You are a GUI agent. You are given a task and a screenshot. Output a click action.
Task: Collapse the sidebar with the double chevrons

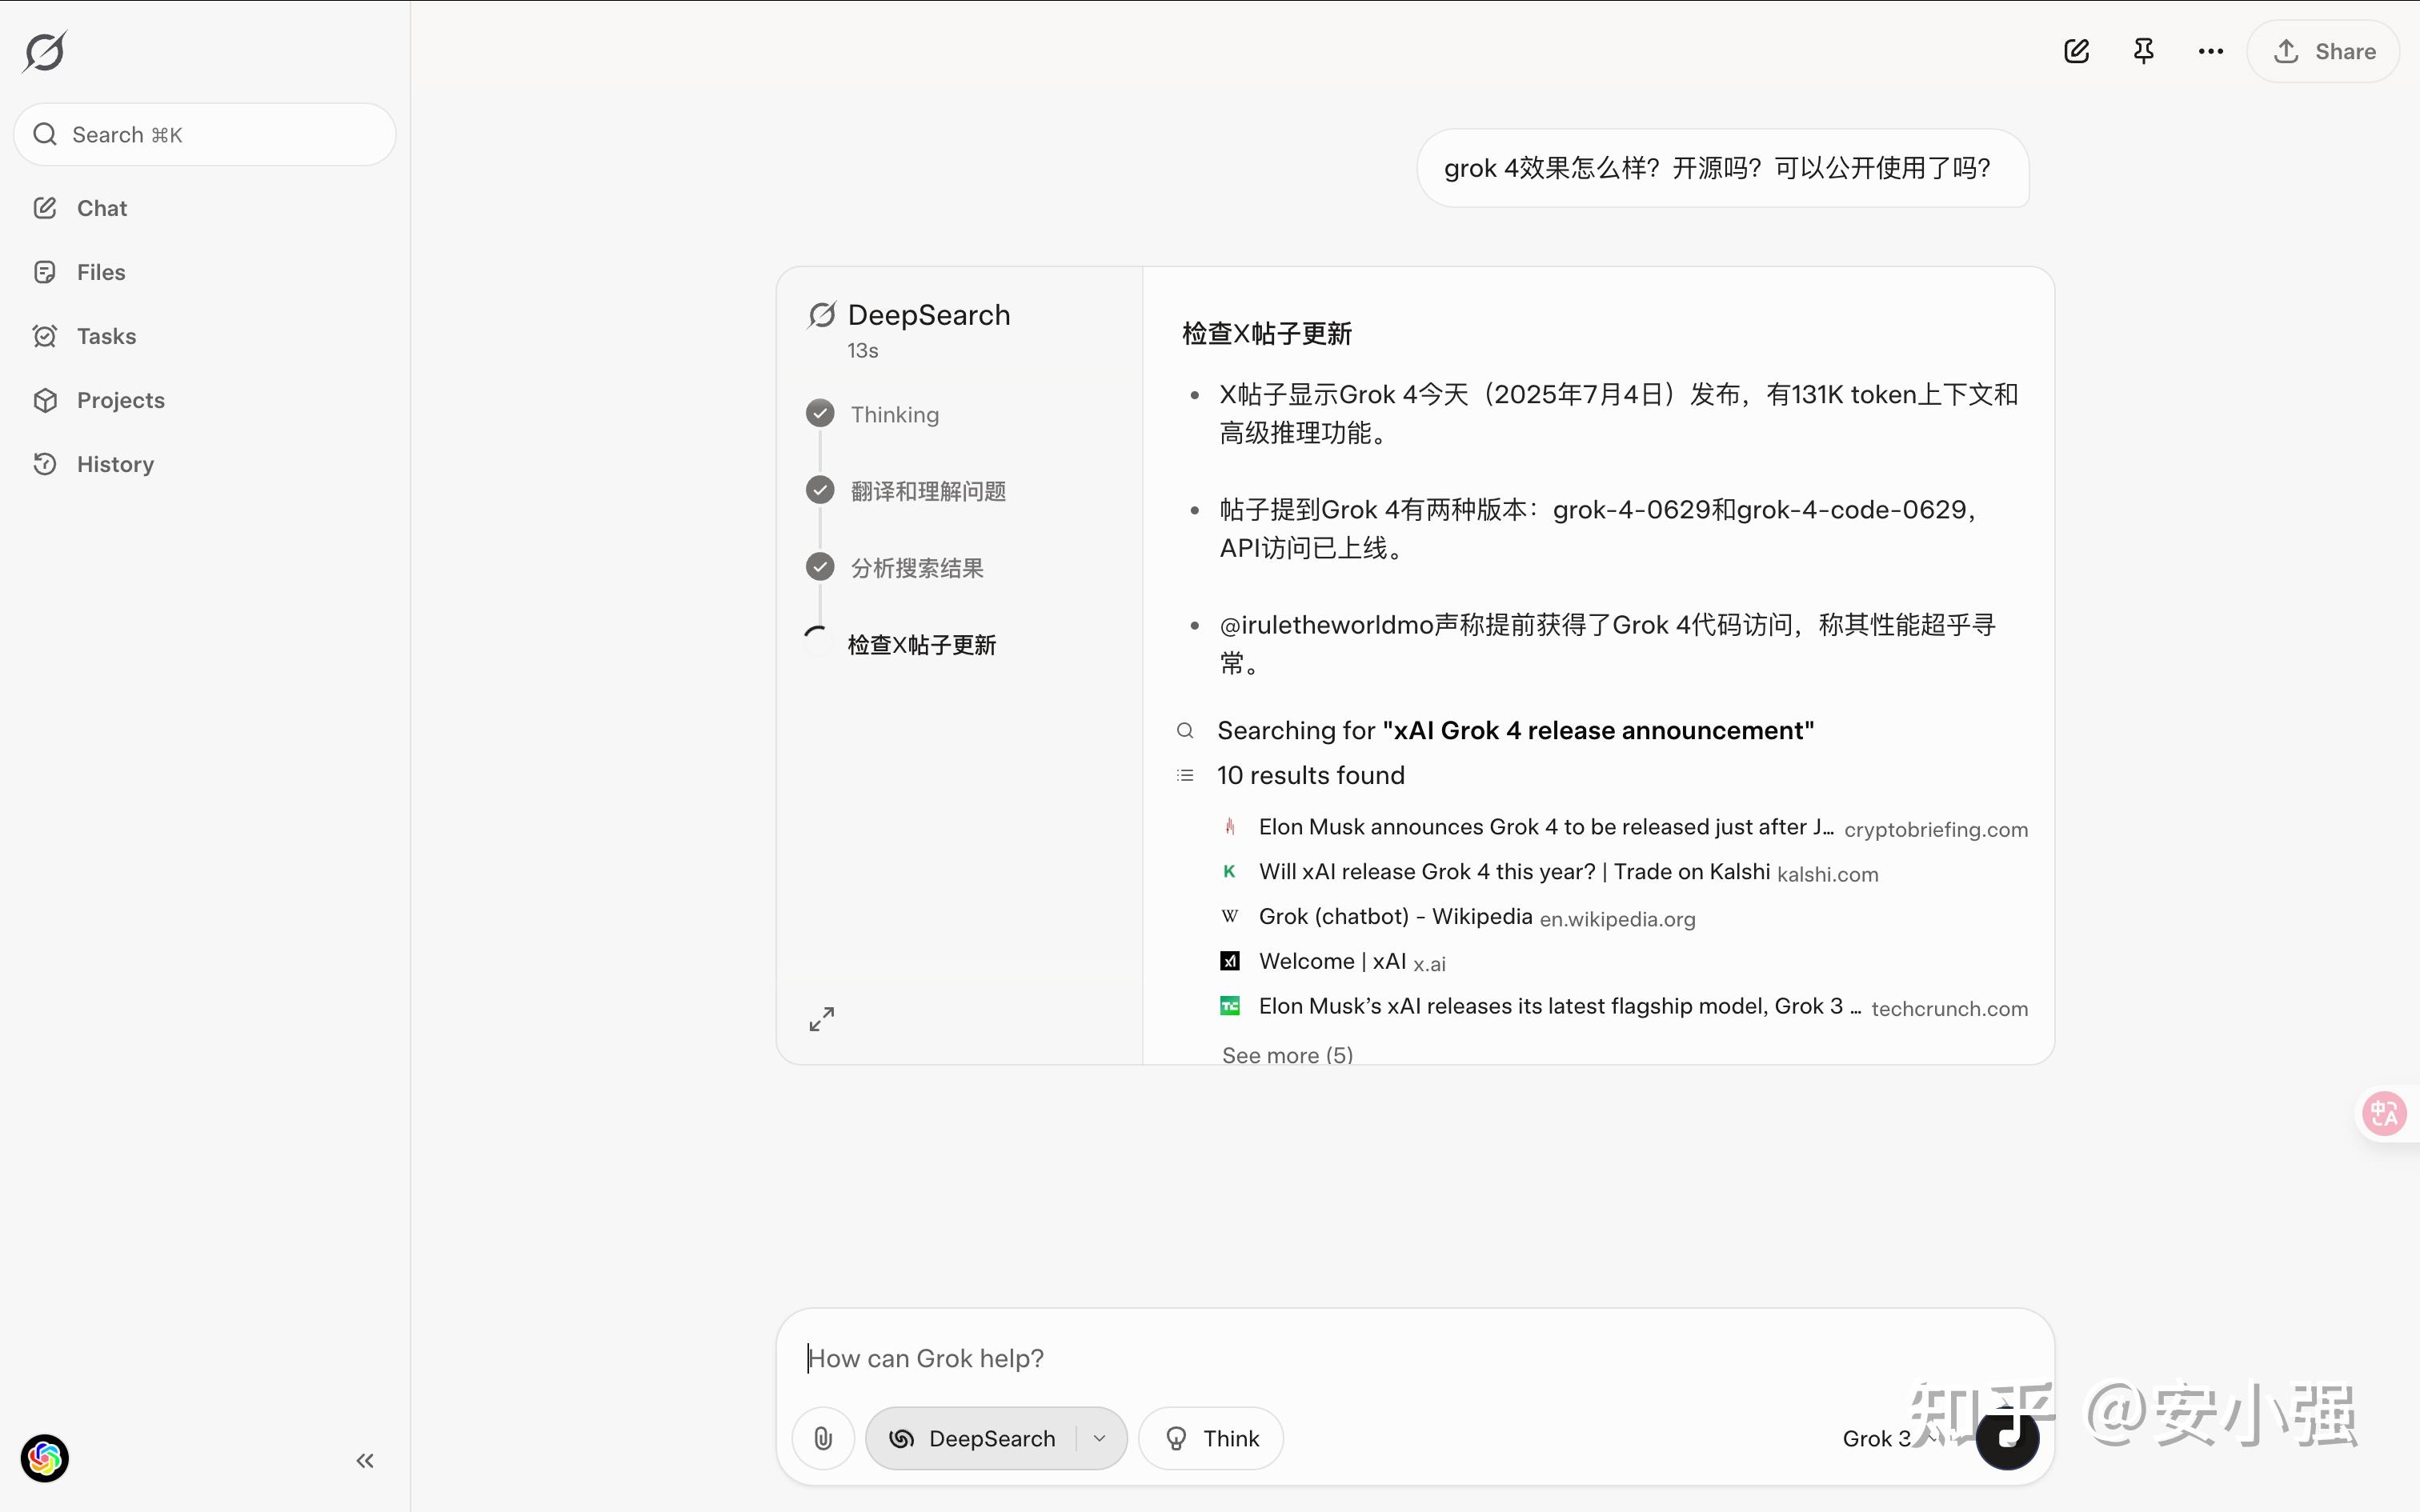click(x=364, y=1460)
